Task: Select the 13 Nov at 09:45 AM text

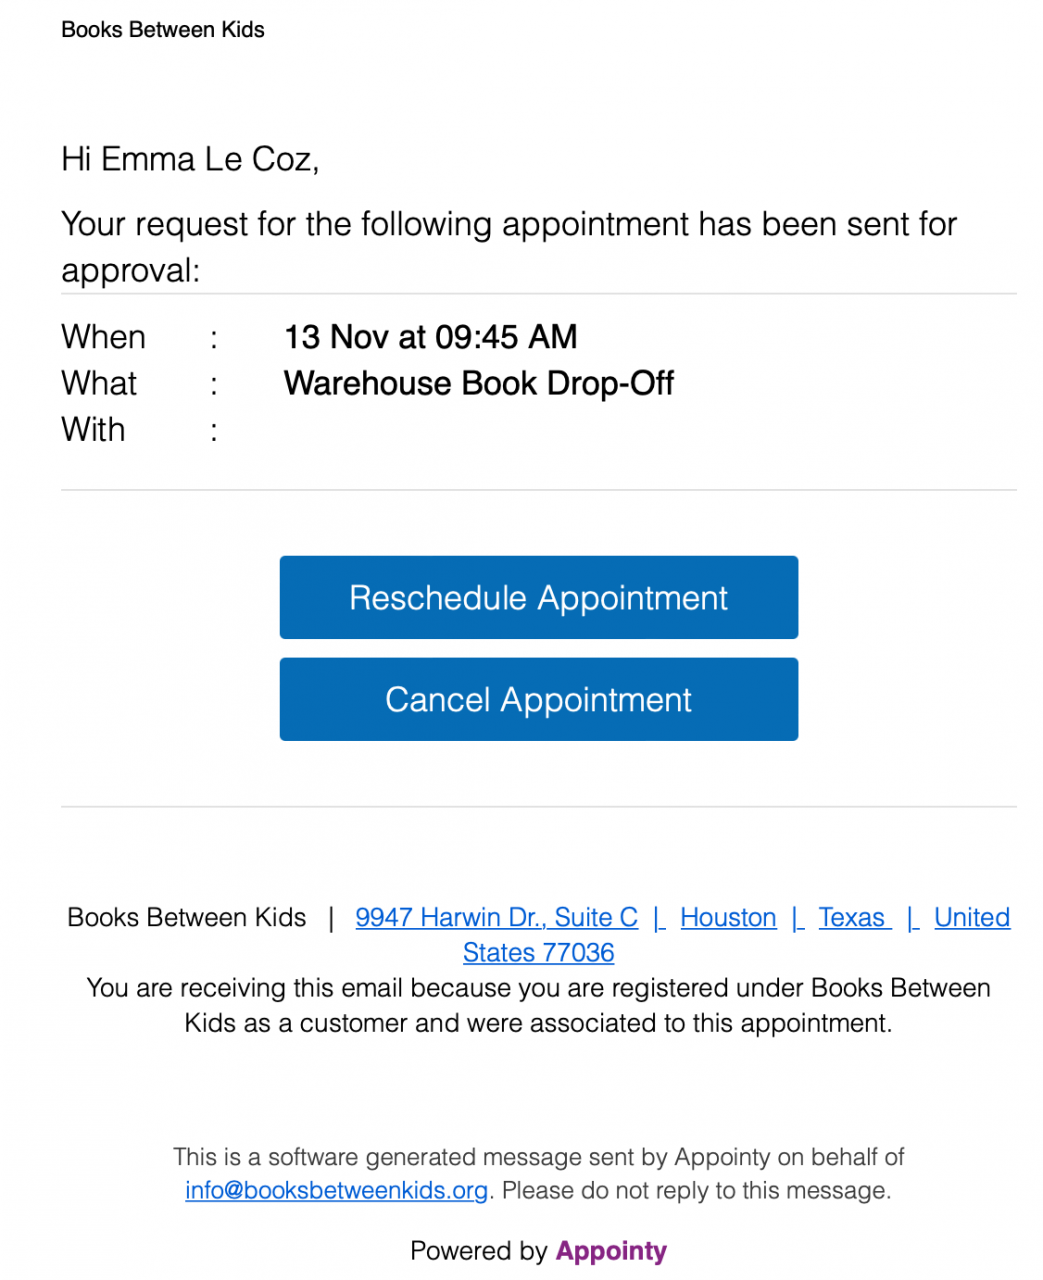Action: tap(430, 337)
